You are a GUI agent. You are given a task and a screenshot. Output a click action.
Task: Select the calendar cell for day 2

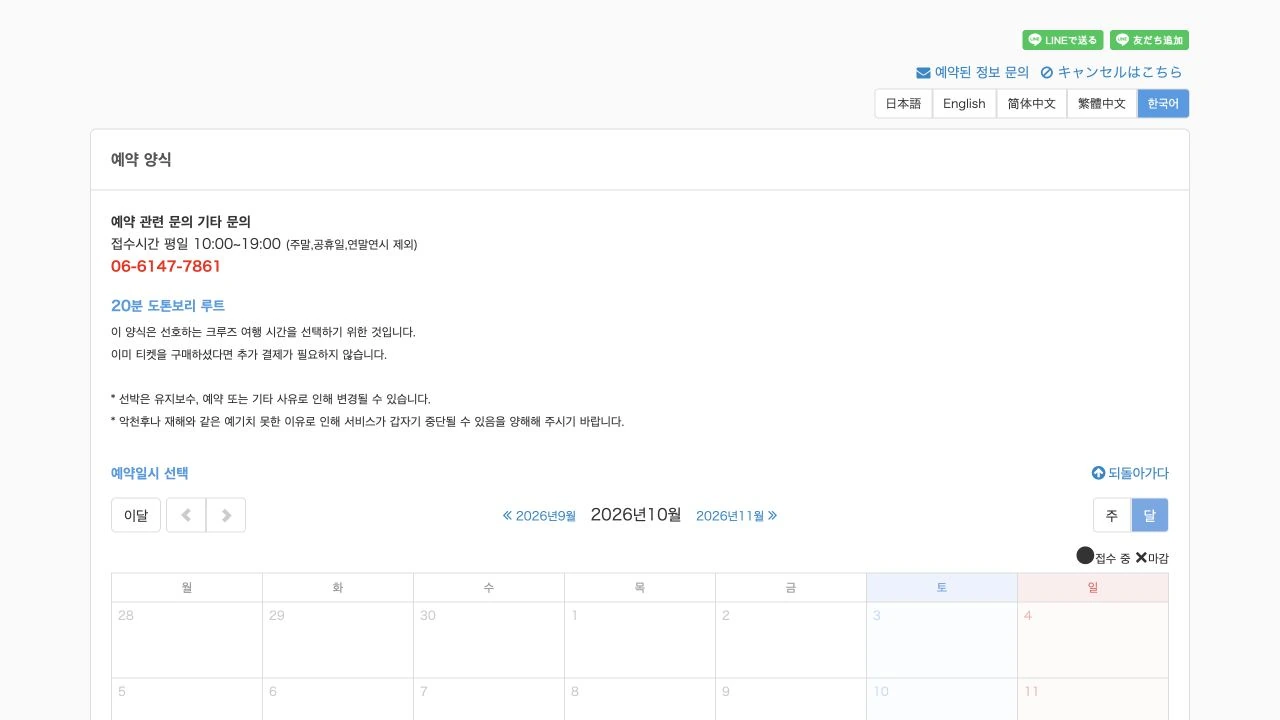[791, 640]
